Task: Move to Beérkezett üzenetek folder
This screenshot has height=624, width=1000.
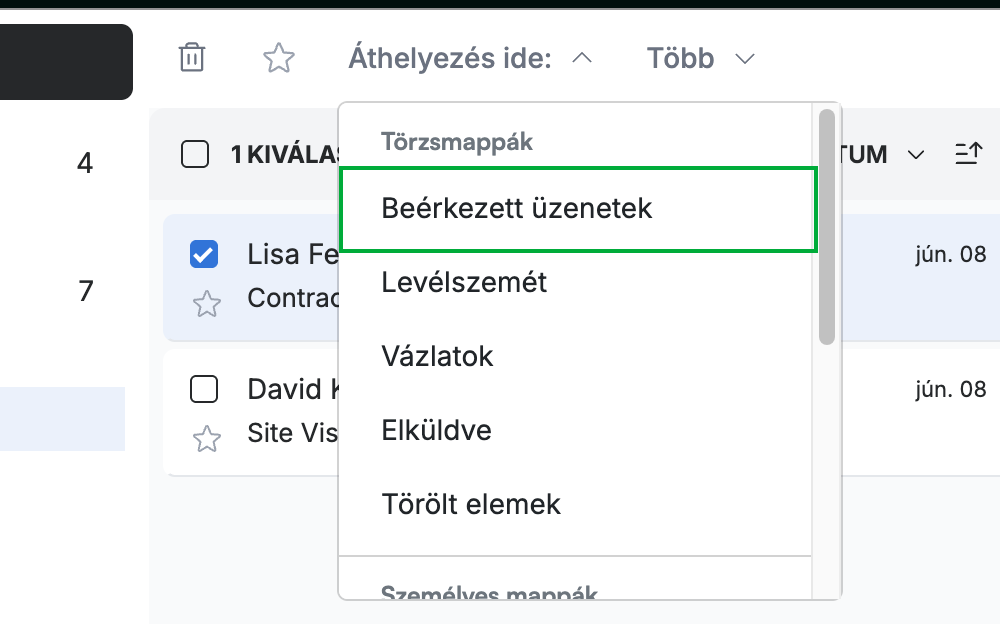Action: tap(578, 209)
